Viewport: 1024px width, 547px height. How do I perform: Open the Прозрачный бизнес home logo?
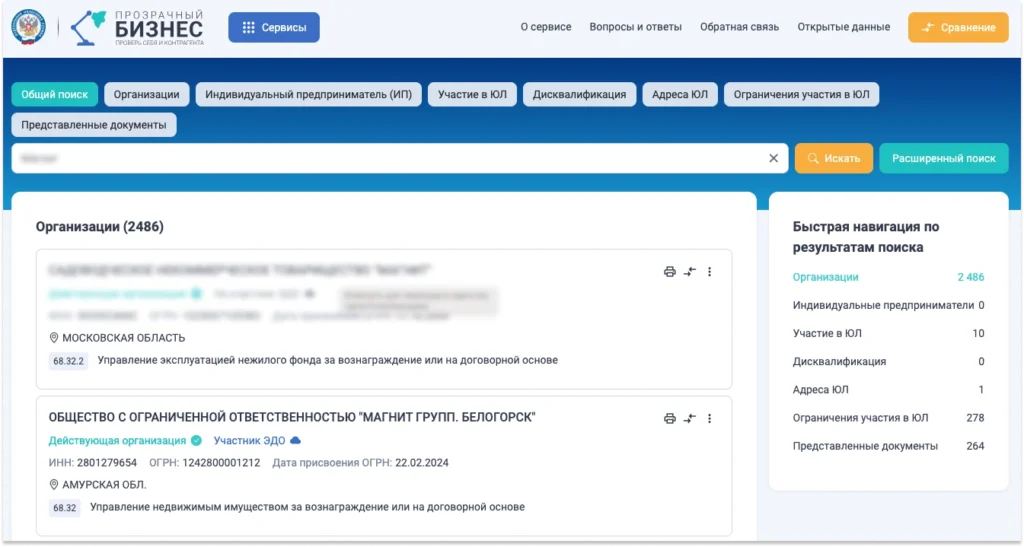pos(138,27)
